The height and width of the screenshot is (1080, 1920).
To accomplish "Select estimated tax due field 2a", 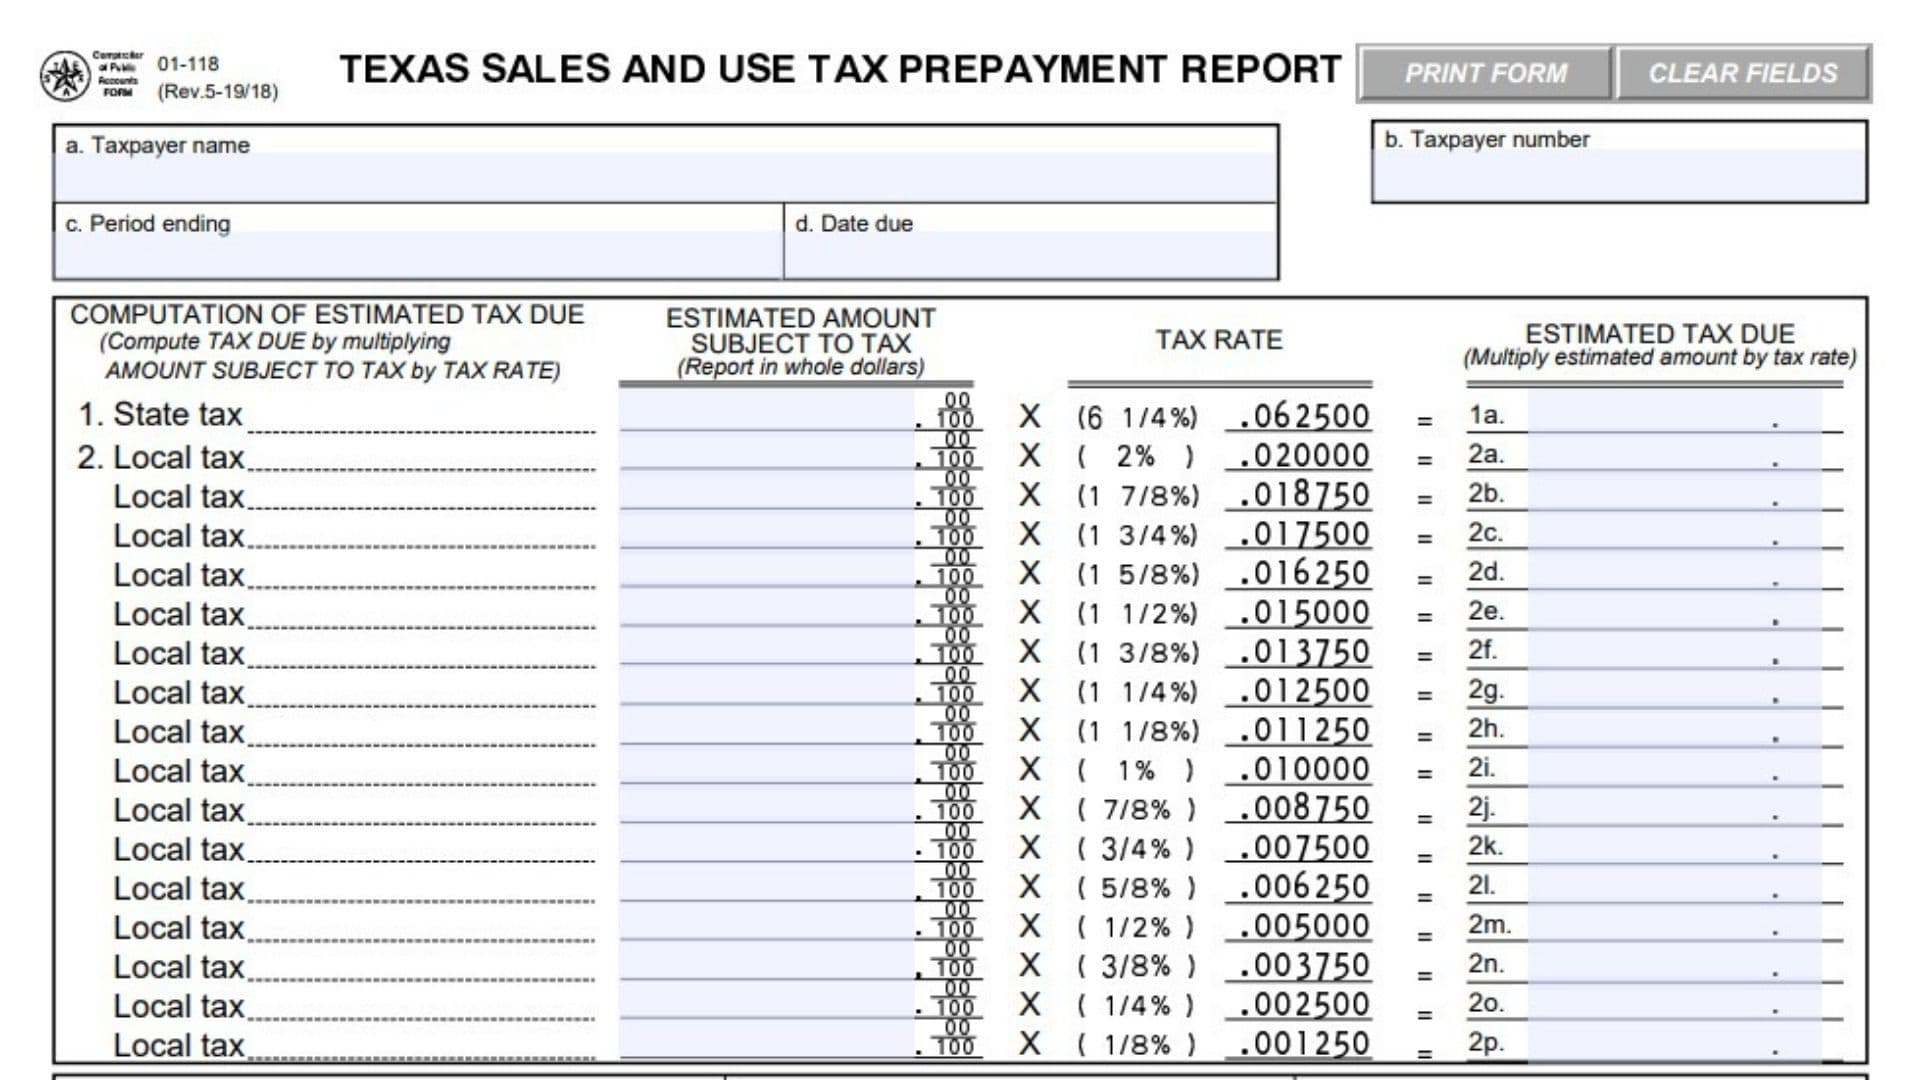I will coord(1675,451).
